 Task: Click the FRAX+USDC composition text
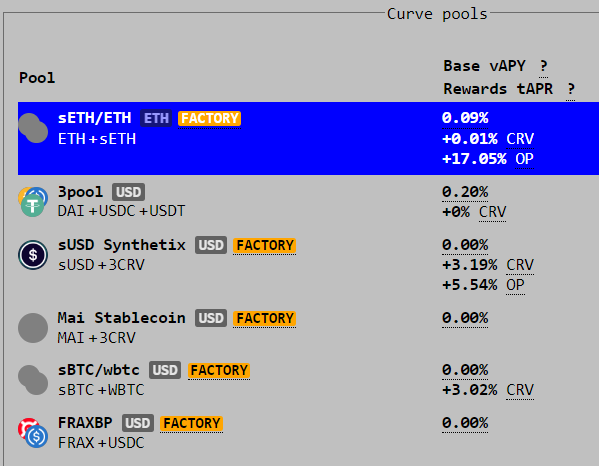101,443
